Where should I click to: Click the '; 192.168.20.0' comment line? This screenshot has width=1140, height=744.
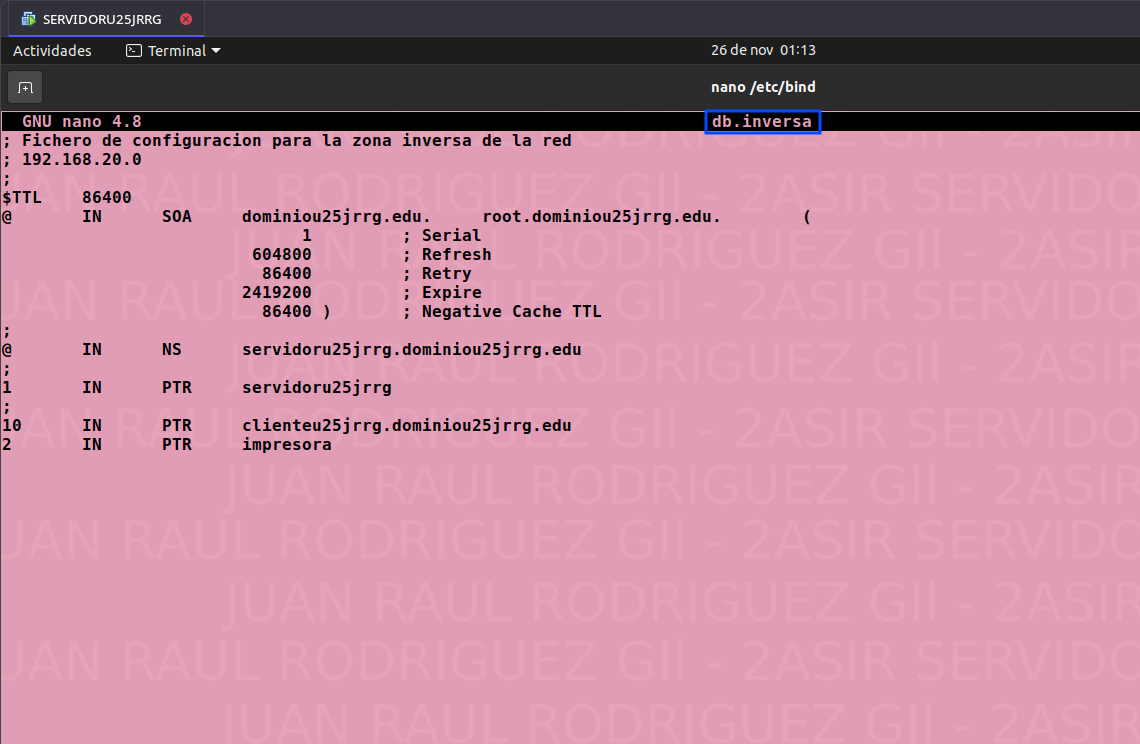(72, 159)
